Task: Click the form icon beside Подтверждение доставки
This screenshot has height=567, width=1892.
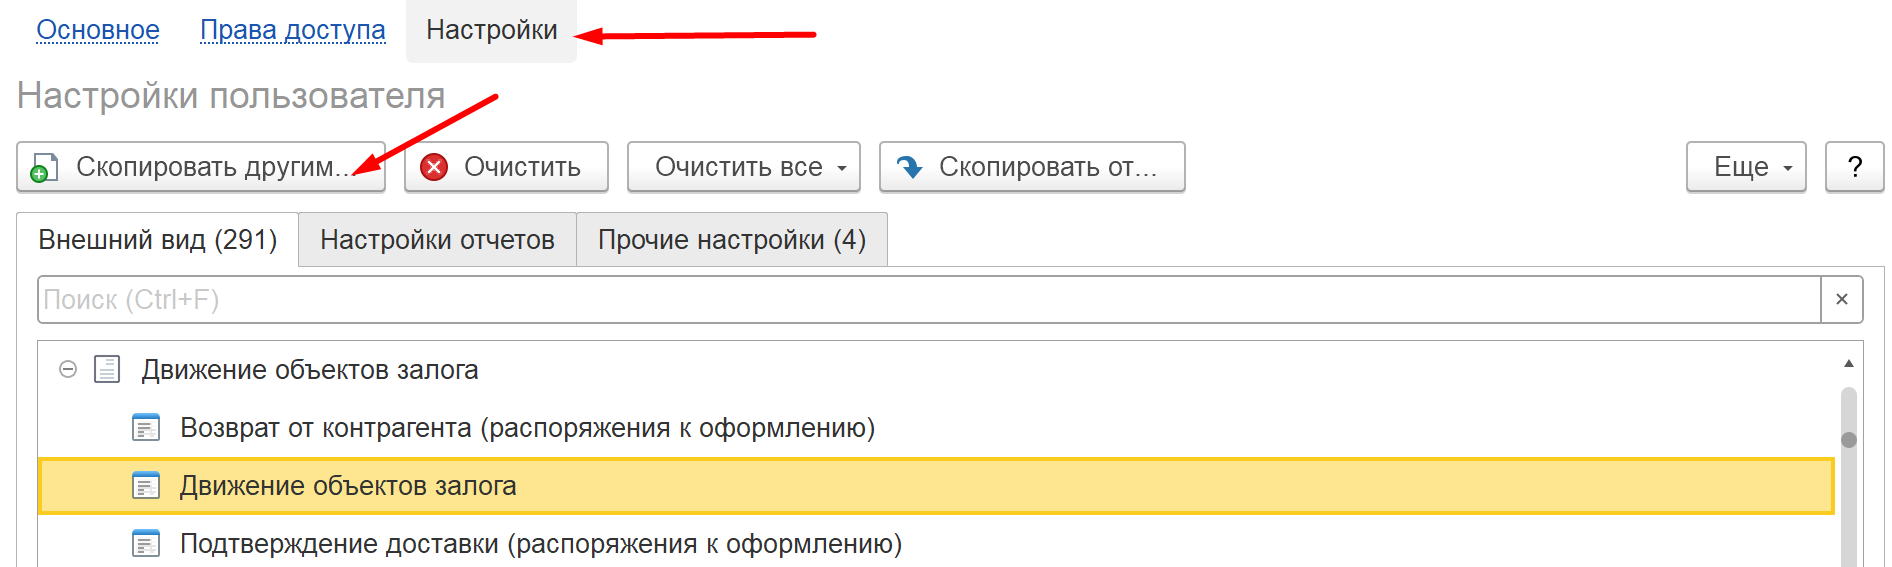Action: pyautogui.click(x=146, y=544)
